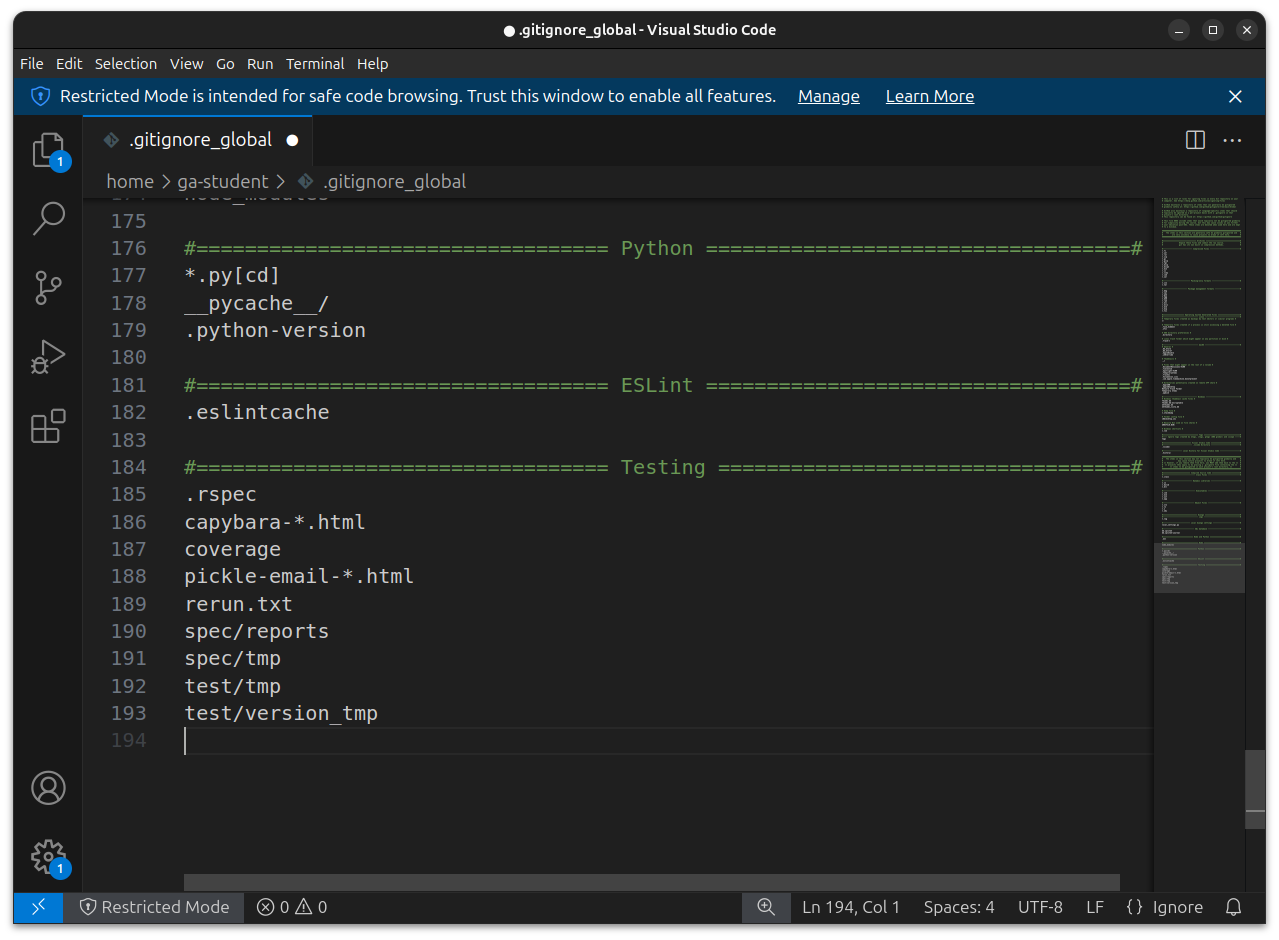Open the Manage settings gear

click(48, 857)
